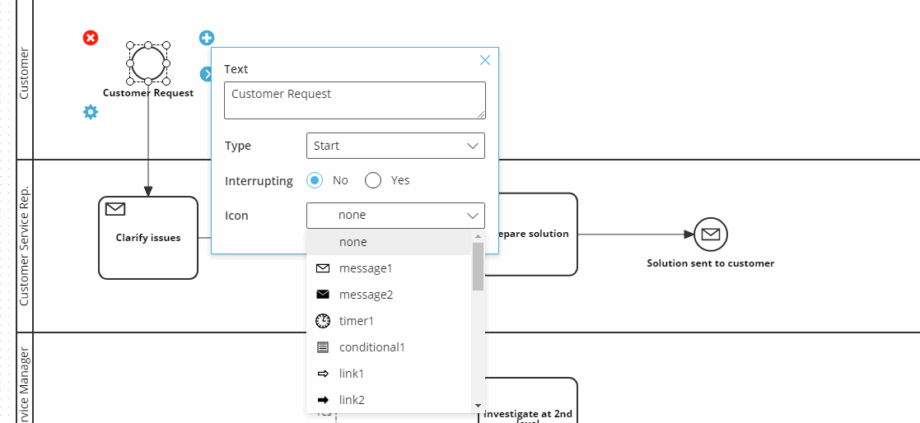The image size is (920, 423).
Task: Select link2 filled arrow option
Action: (x=351, y=400)
